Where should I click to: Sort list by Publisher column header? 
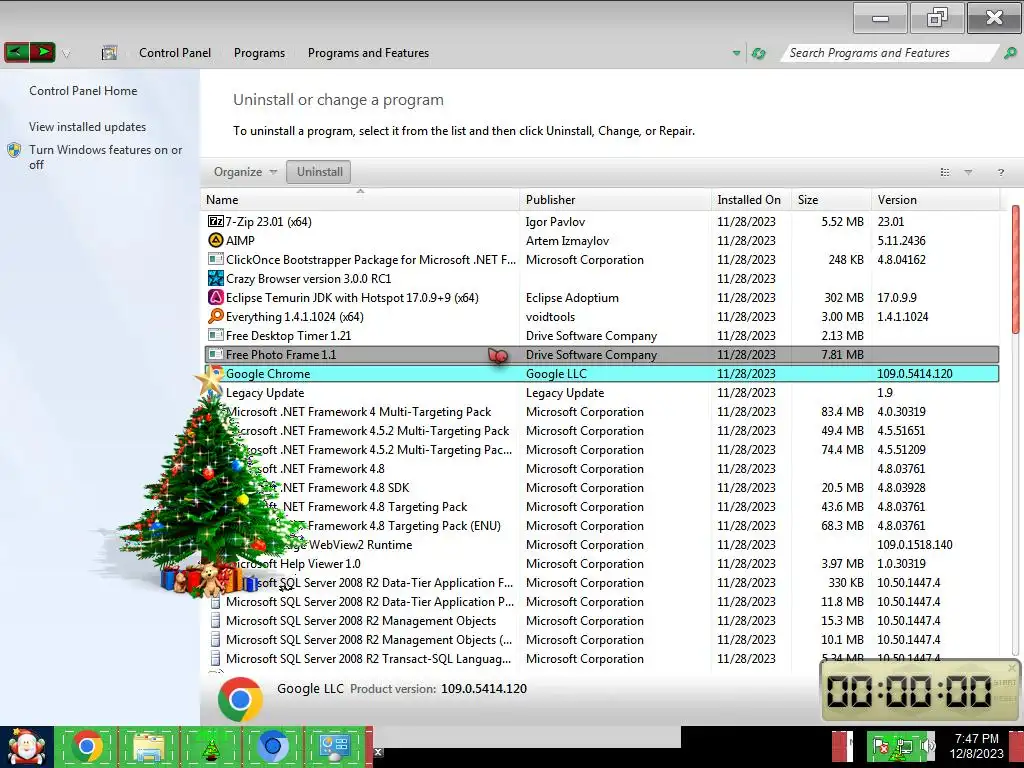click(616, 200)
